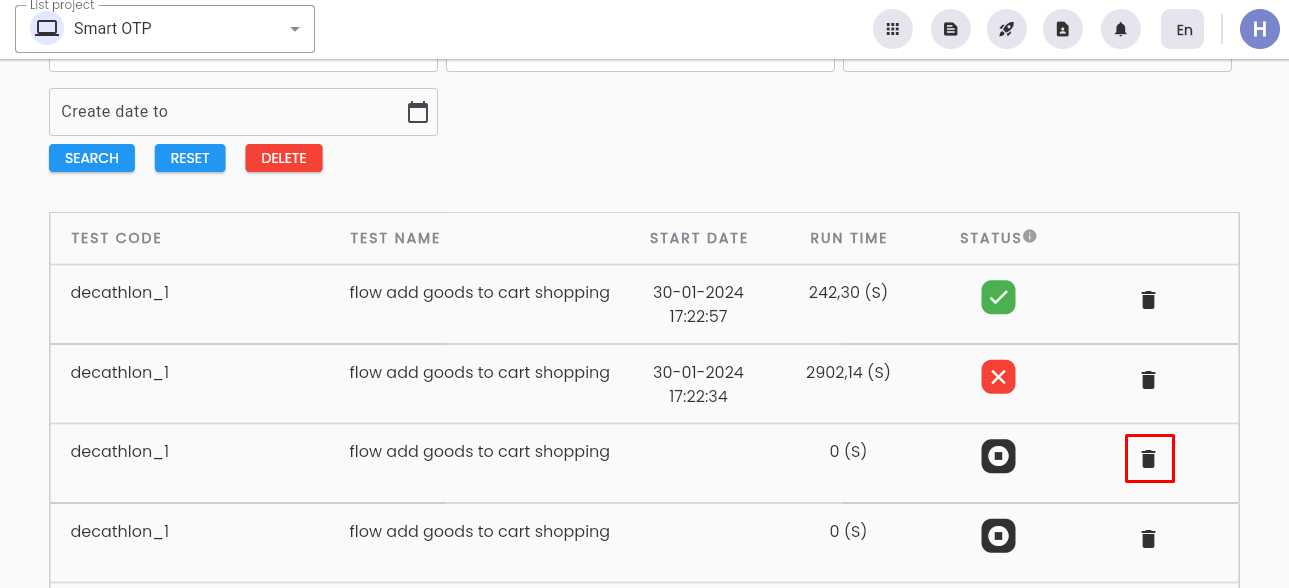Click the RUN TIME column header
This screenshot has width=1289, height=588.
[x=849, y=238]
